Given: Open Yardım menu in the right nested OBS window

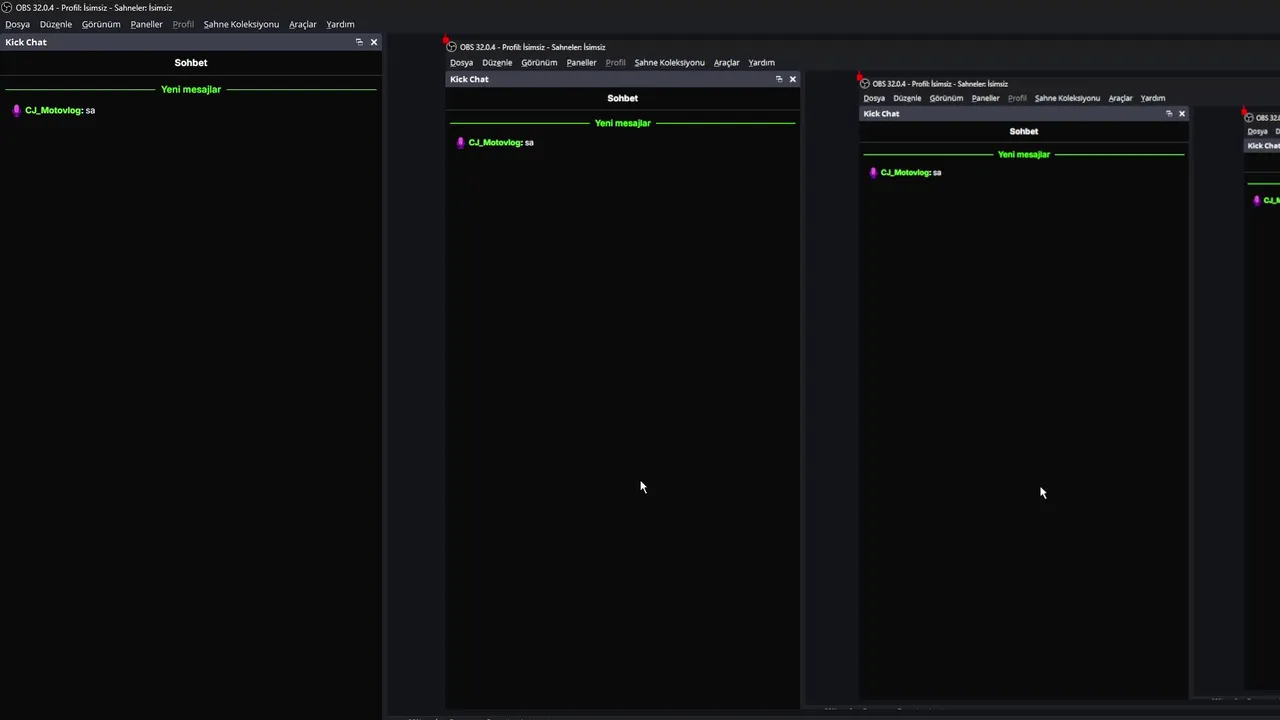Looking at the screenshot, I should (x=1153, y=98).
